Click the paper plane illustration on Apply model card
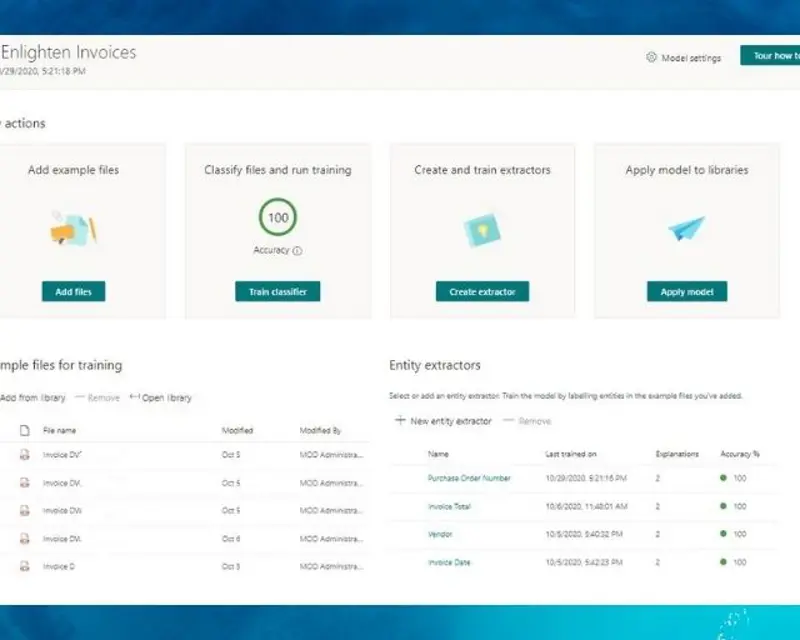The height and width of the screenshot is (640, 800). tap(686, 226)
